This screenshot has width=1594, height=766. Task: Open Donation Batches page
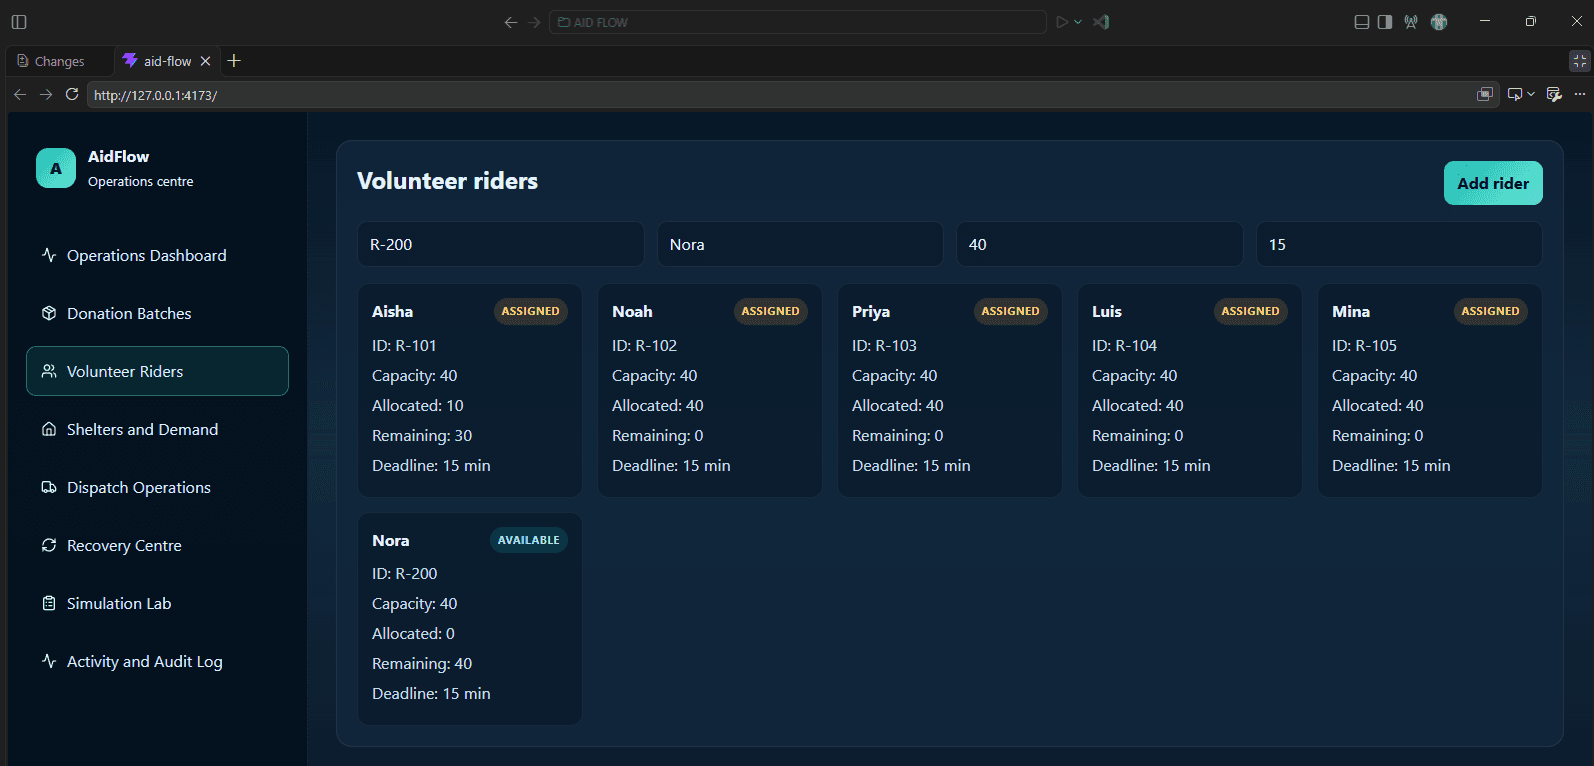(x=158, y=313)
